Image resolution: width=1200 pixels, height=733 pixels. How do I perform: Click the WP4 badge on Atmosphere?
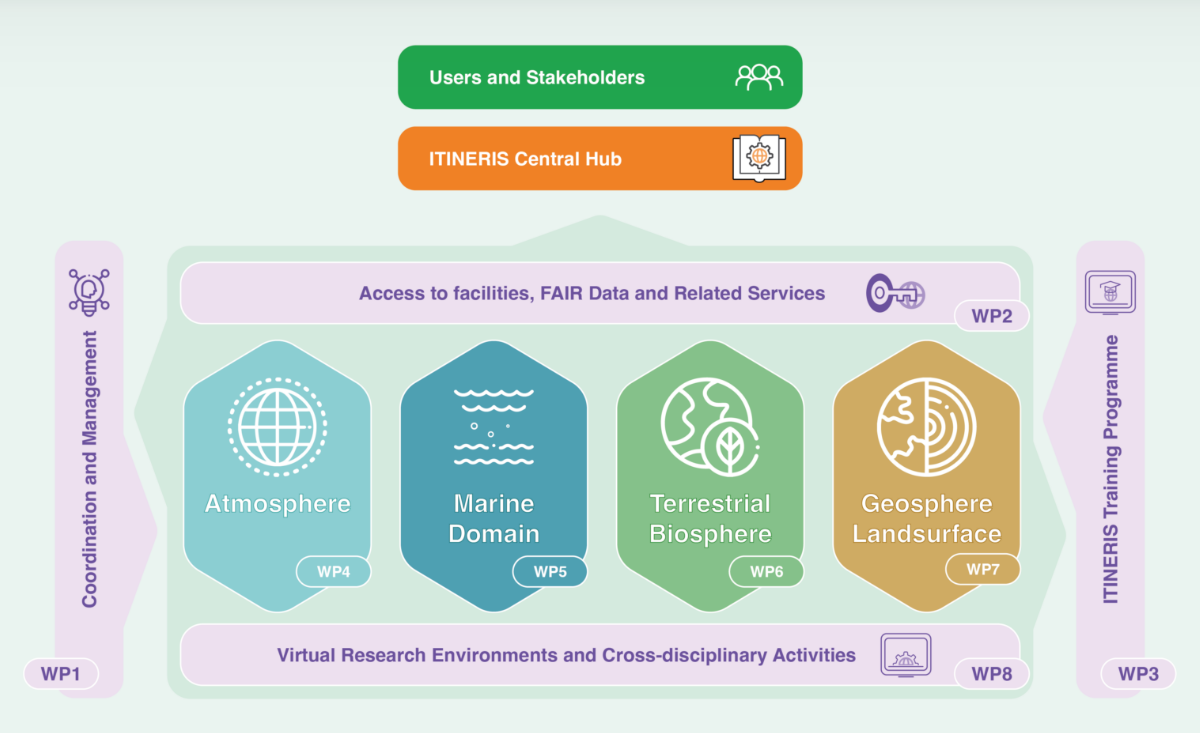point(333,572)
